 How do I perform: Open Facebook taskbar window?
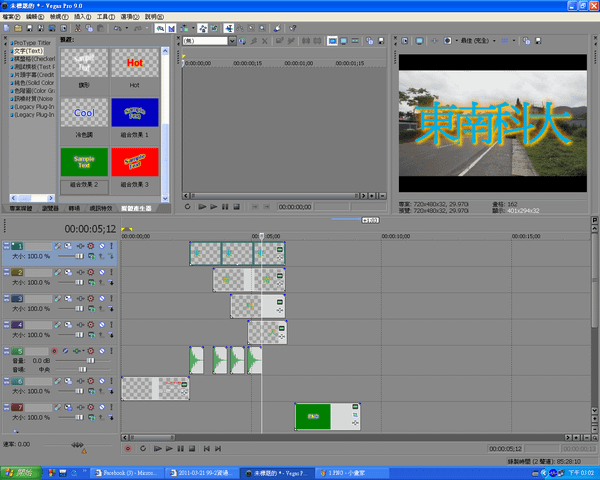tap(127, 473)
